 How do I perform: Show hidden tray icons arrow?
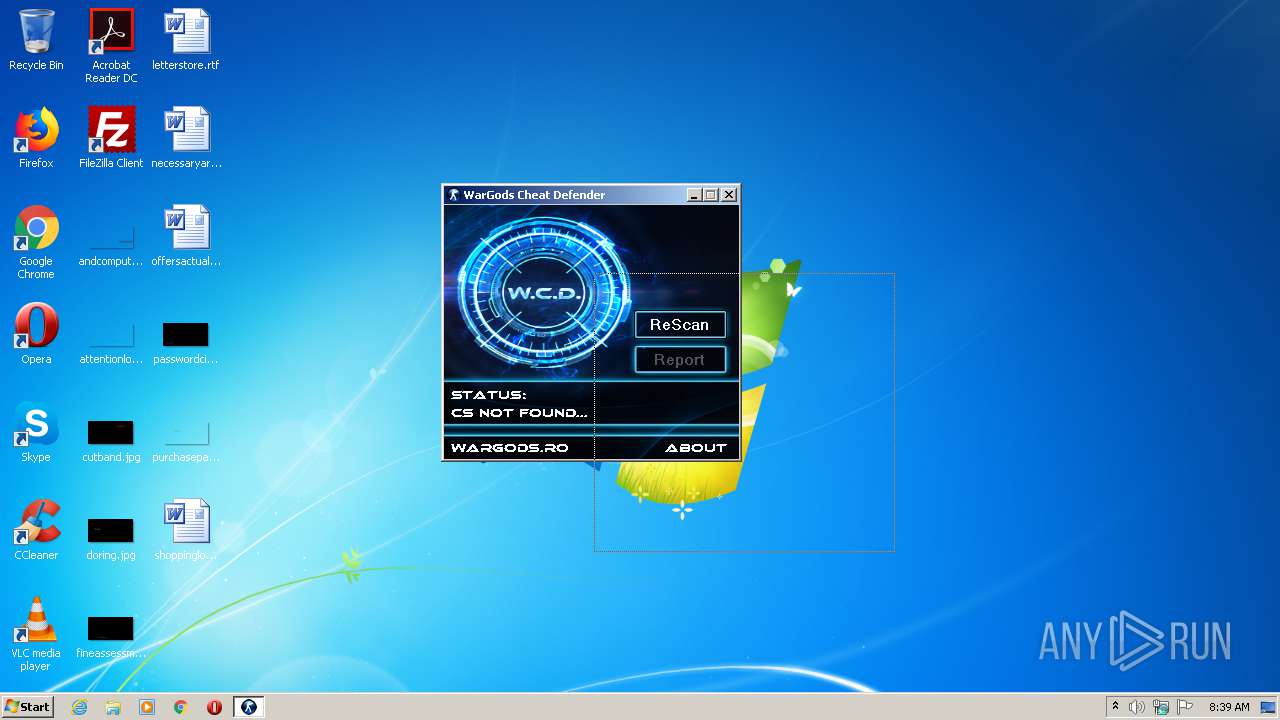coord(1115,707)
